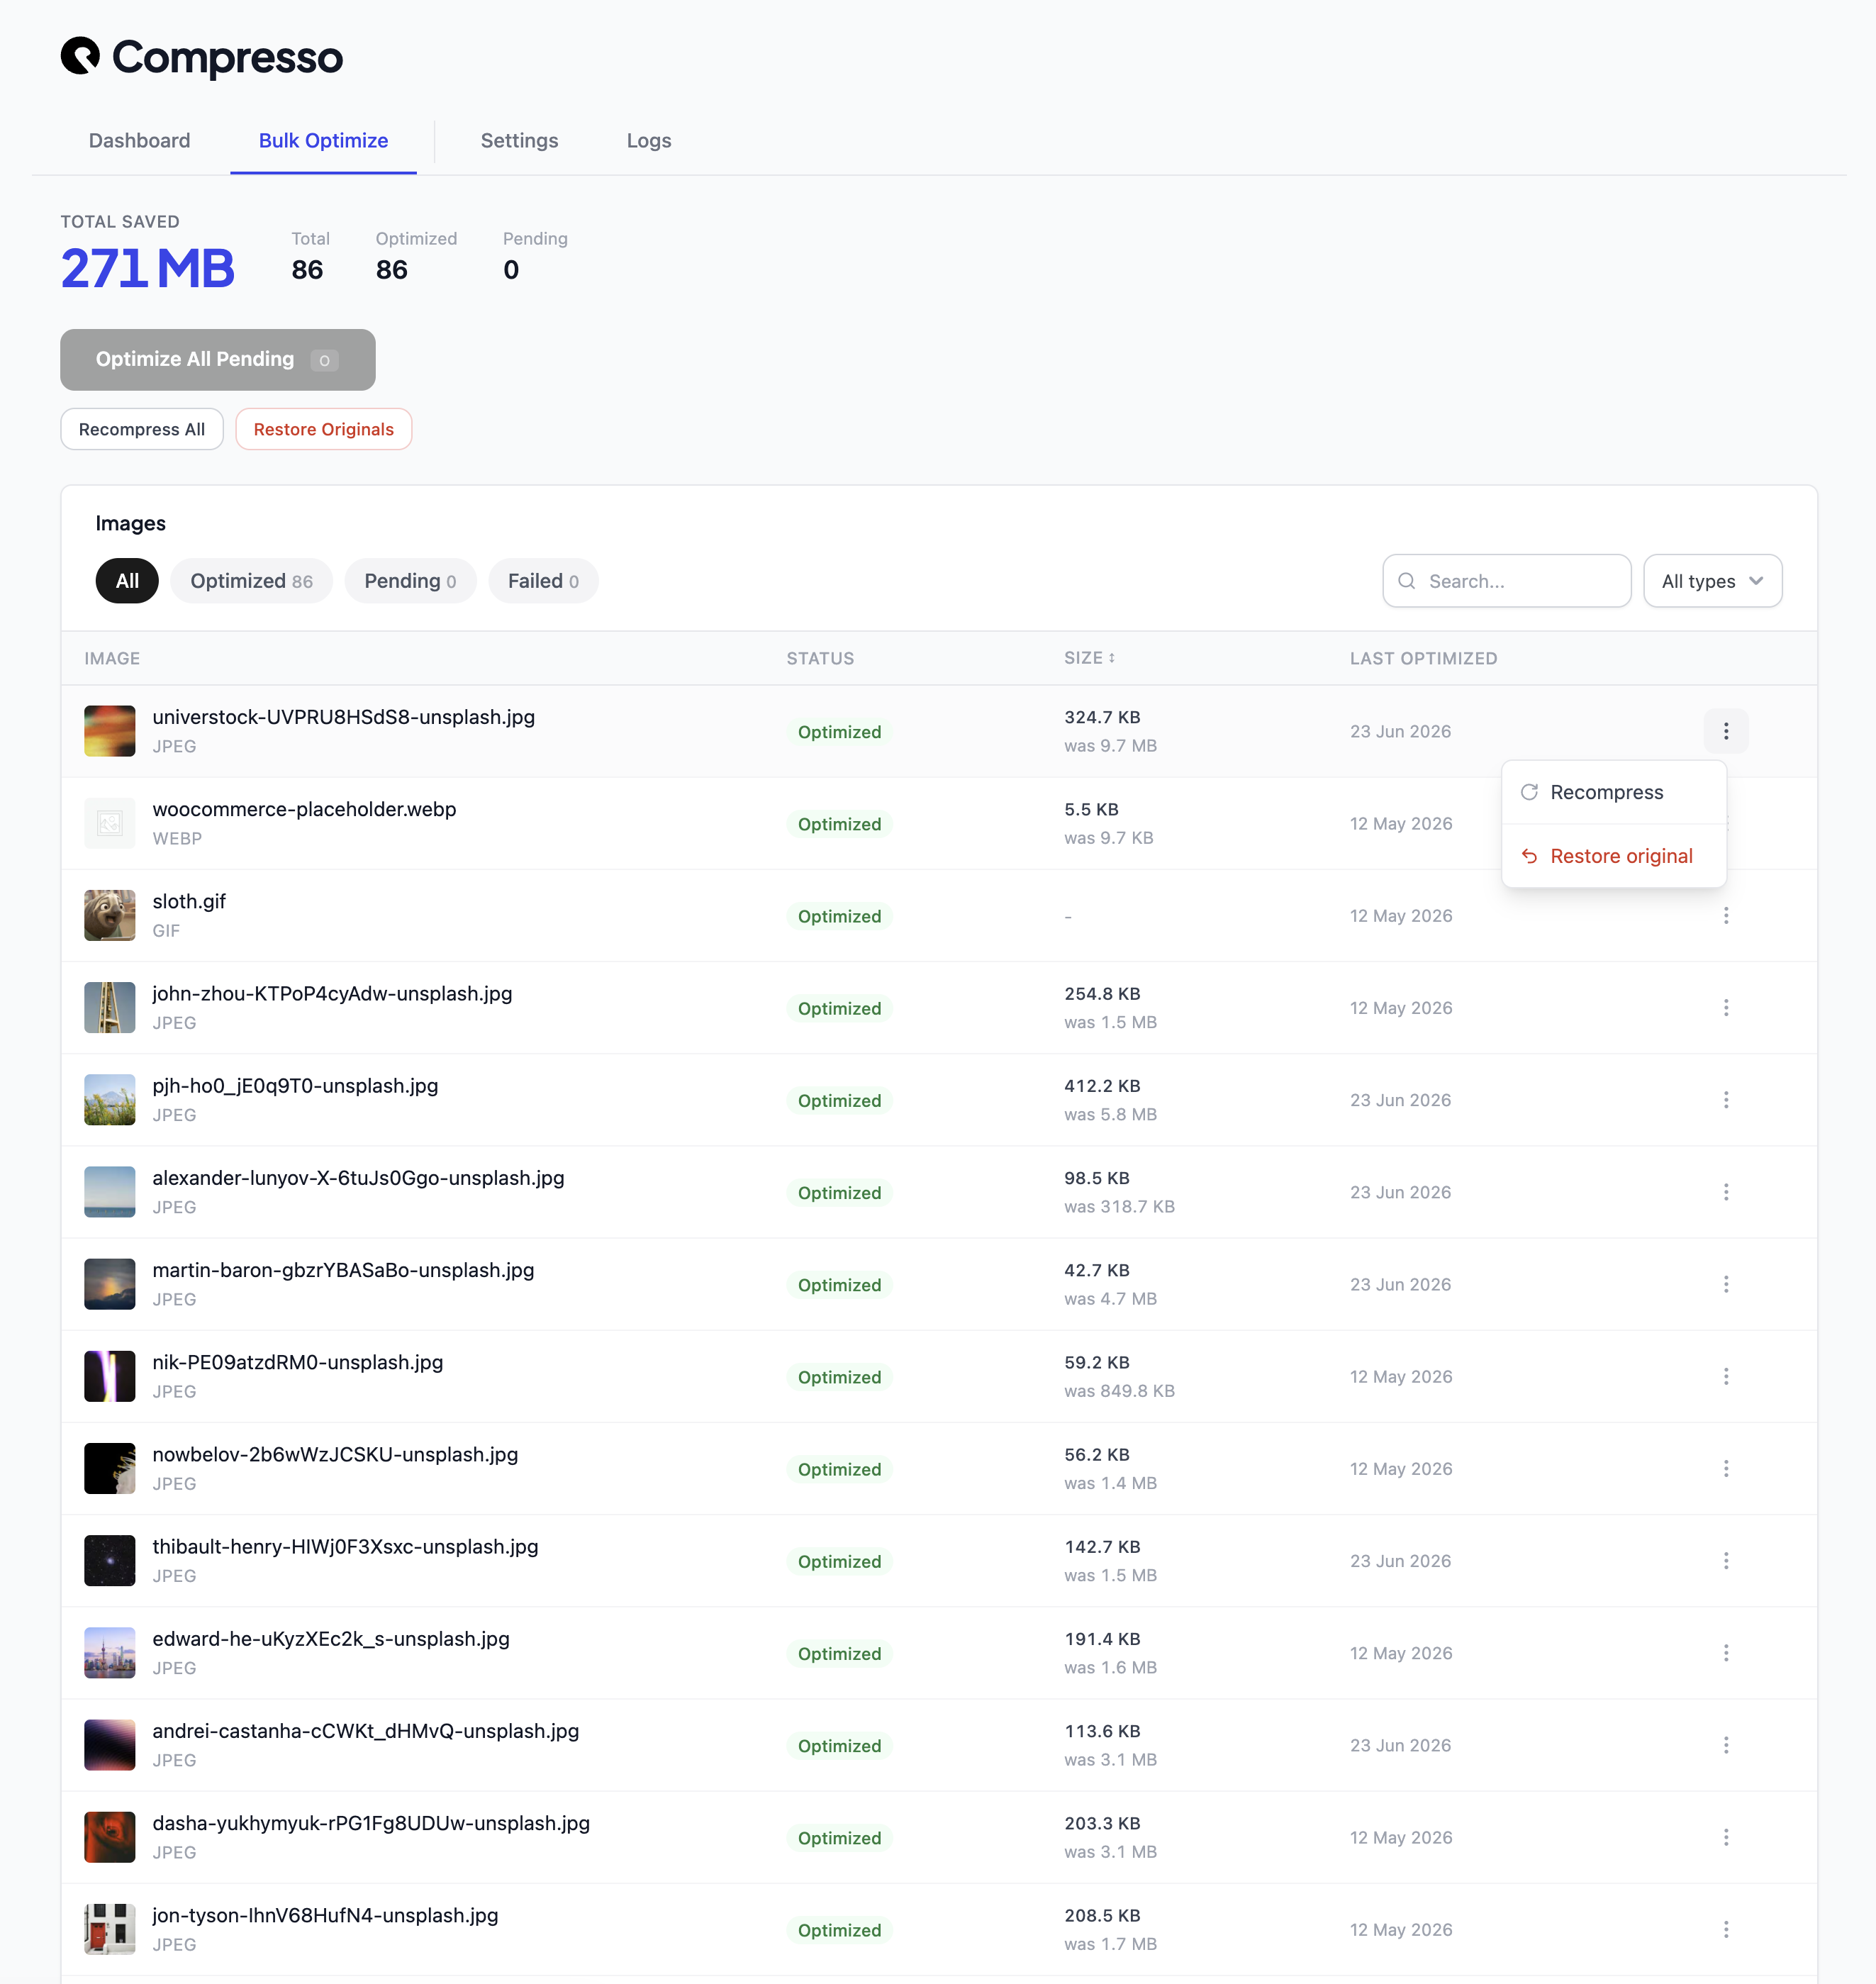
Task: Open the john-zhou-KTPoP4cyAdw thumbnail
Action: tap(109, 1007)
